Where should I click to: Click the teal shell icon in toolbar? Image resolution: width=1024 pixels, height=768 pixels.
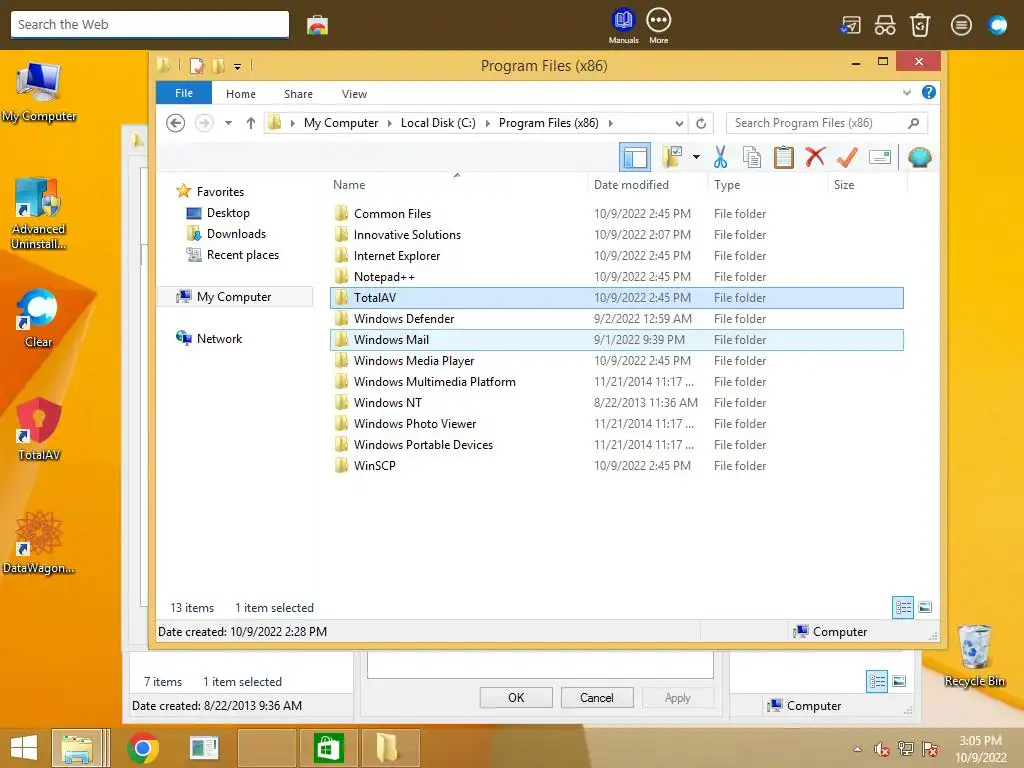coord(920,157)
